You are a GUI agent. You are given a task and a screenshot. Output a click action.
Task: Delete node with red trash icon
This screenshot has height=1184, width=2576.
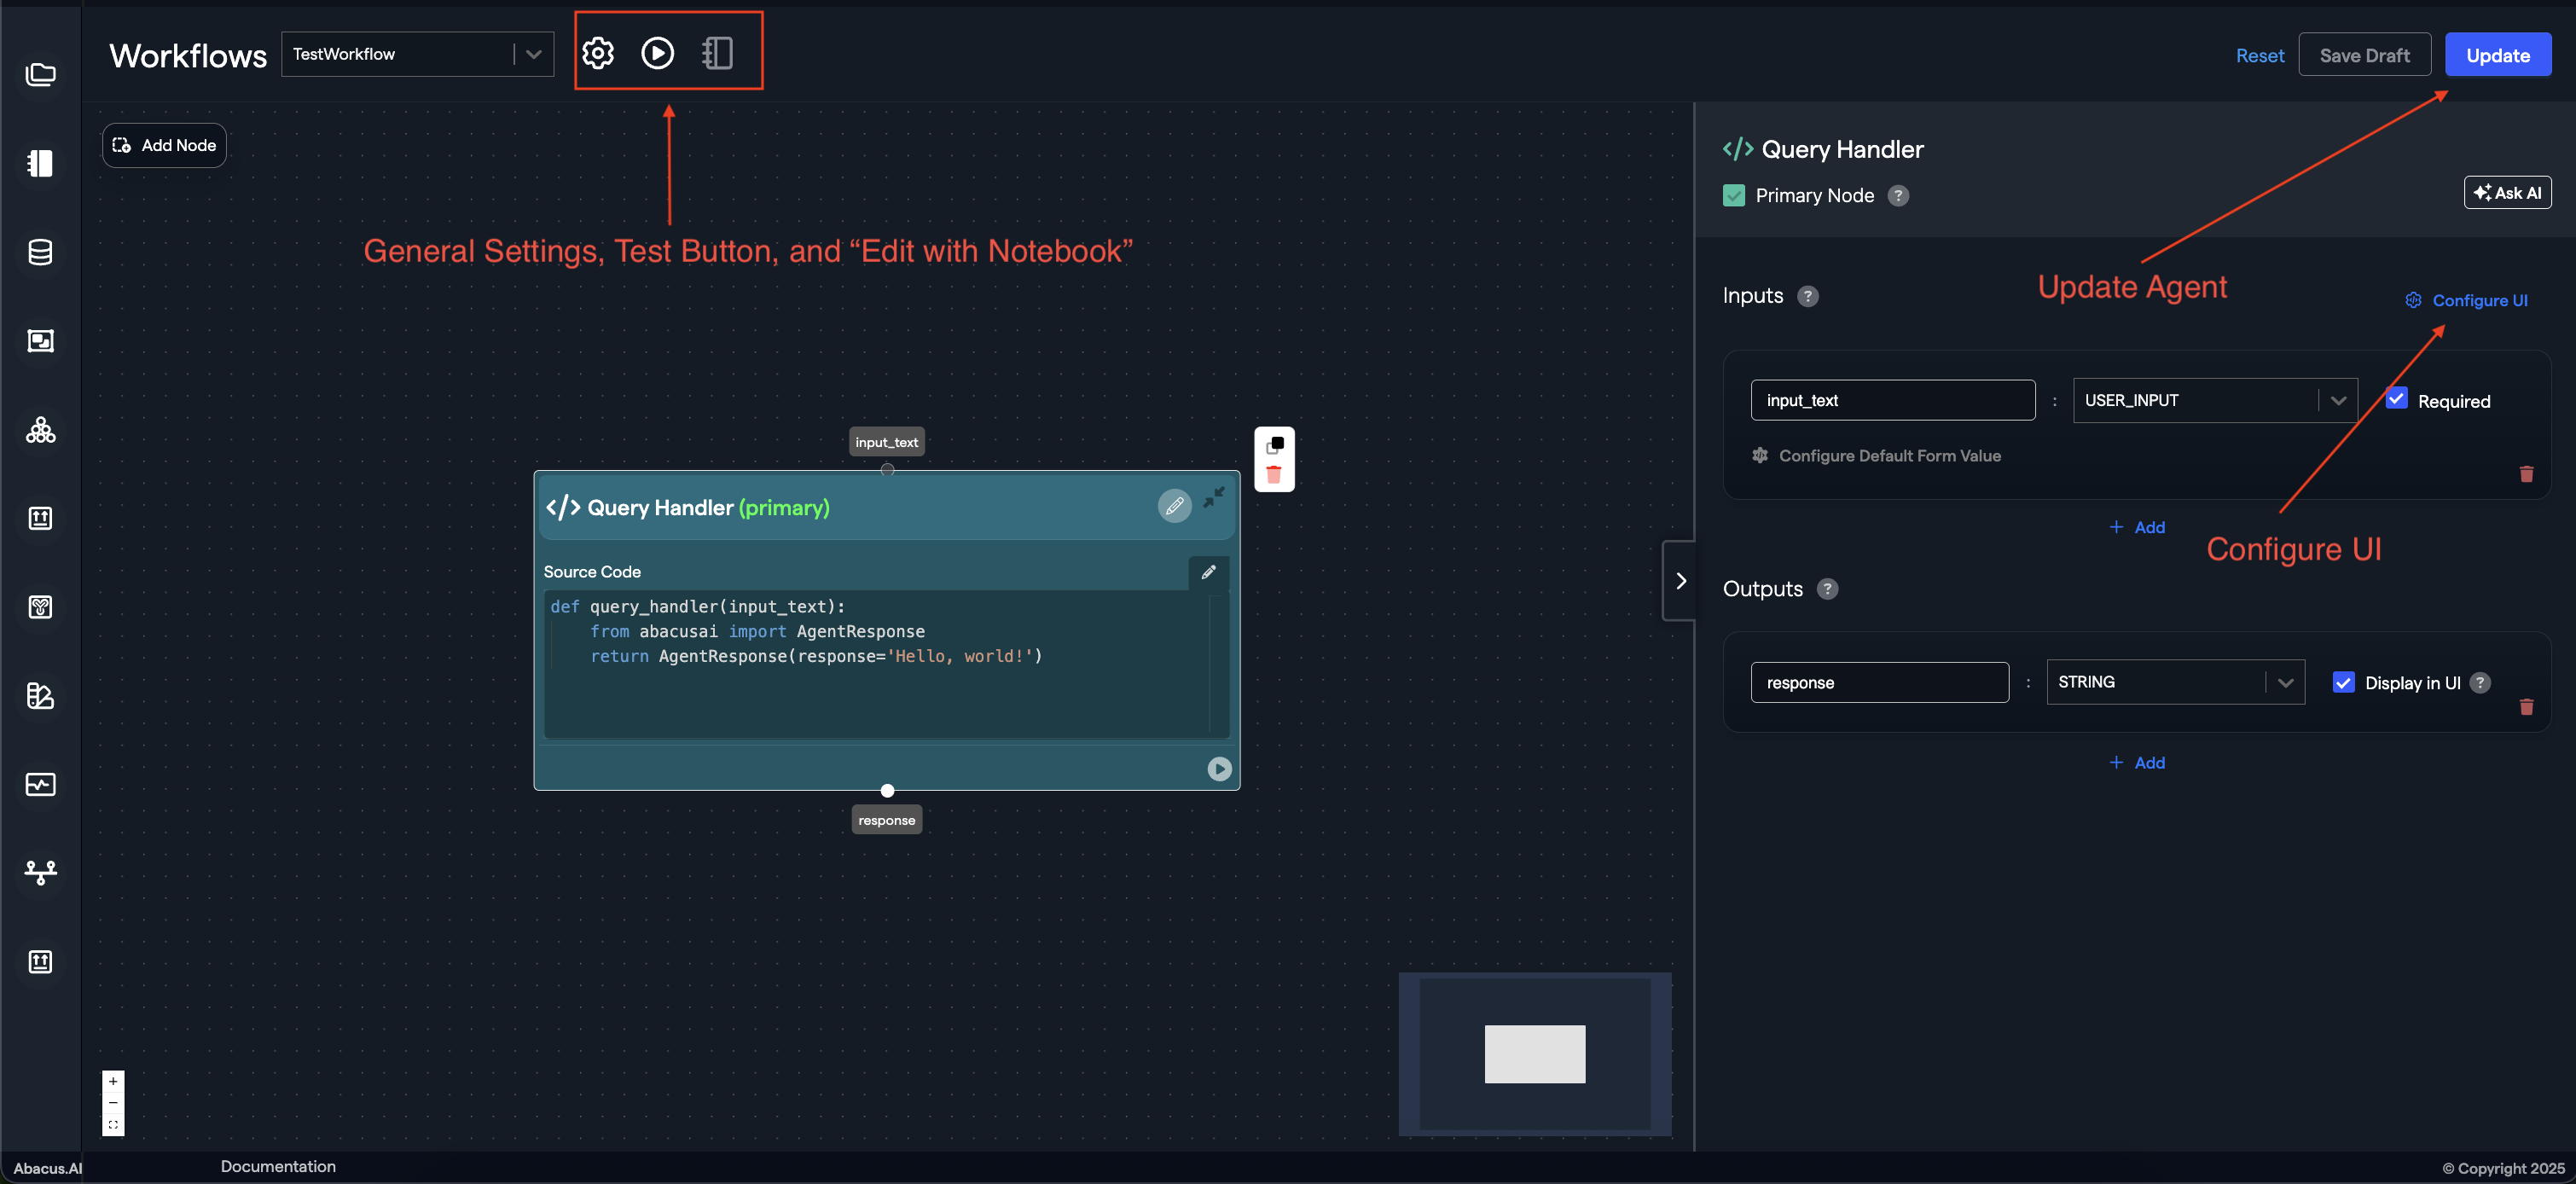coord(1274,475)
